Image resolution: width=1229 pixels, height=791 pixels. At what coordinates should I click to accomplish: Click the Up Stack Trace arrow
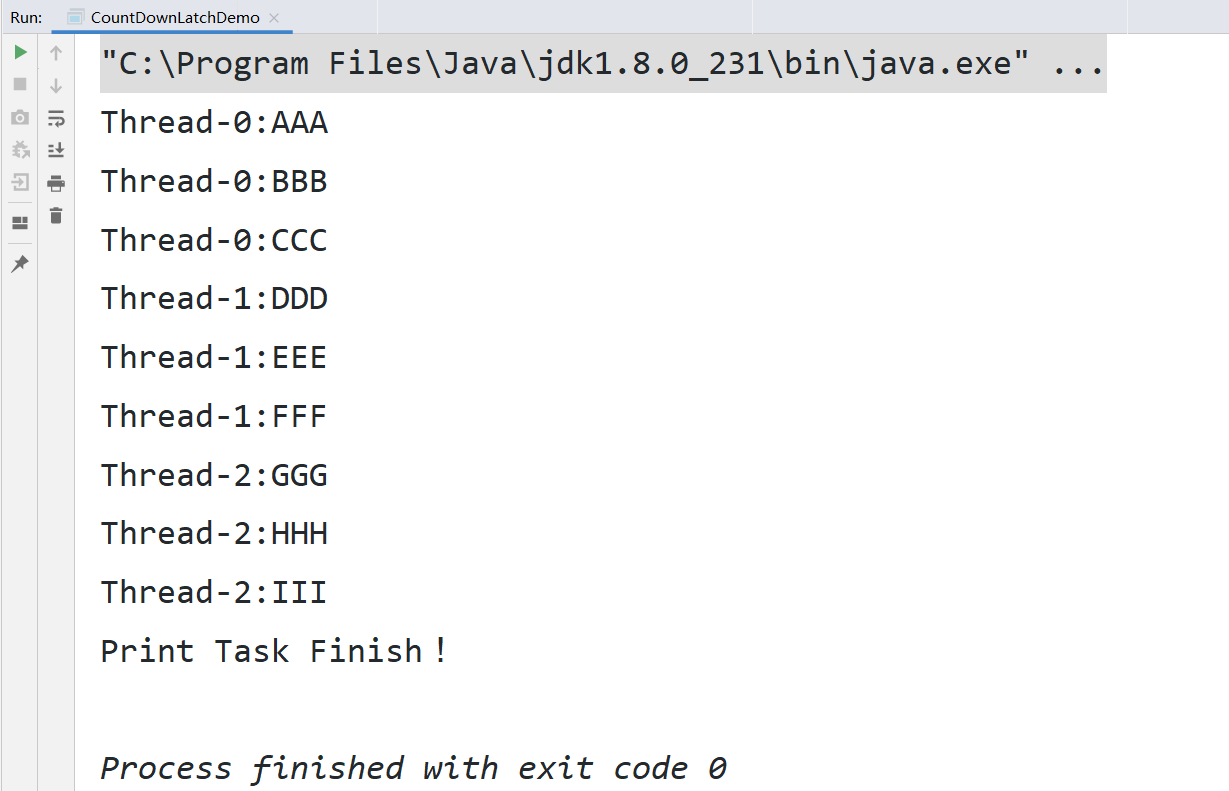pyautogui.click(x=56, y=53)
